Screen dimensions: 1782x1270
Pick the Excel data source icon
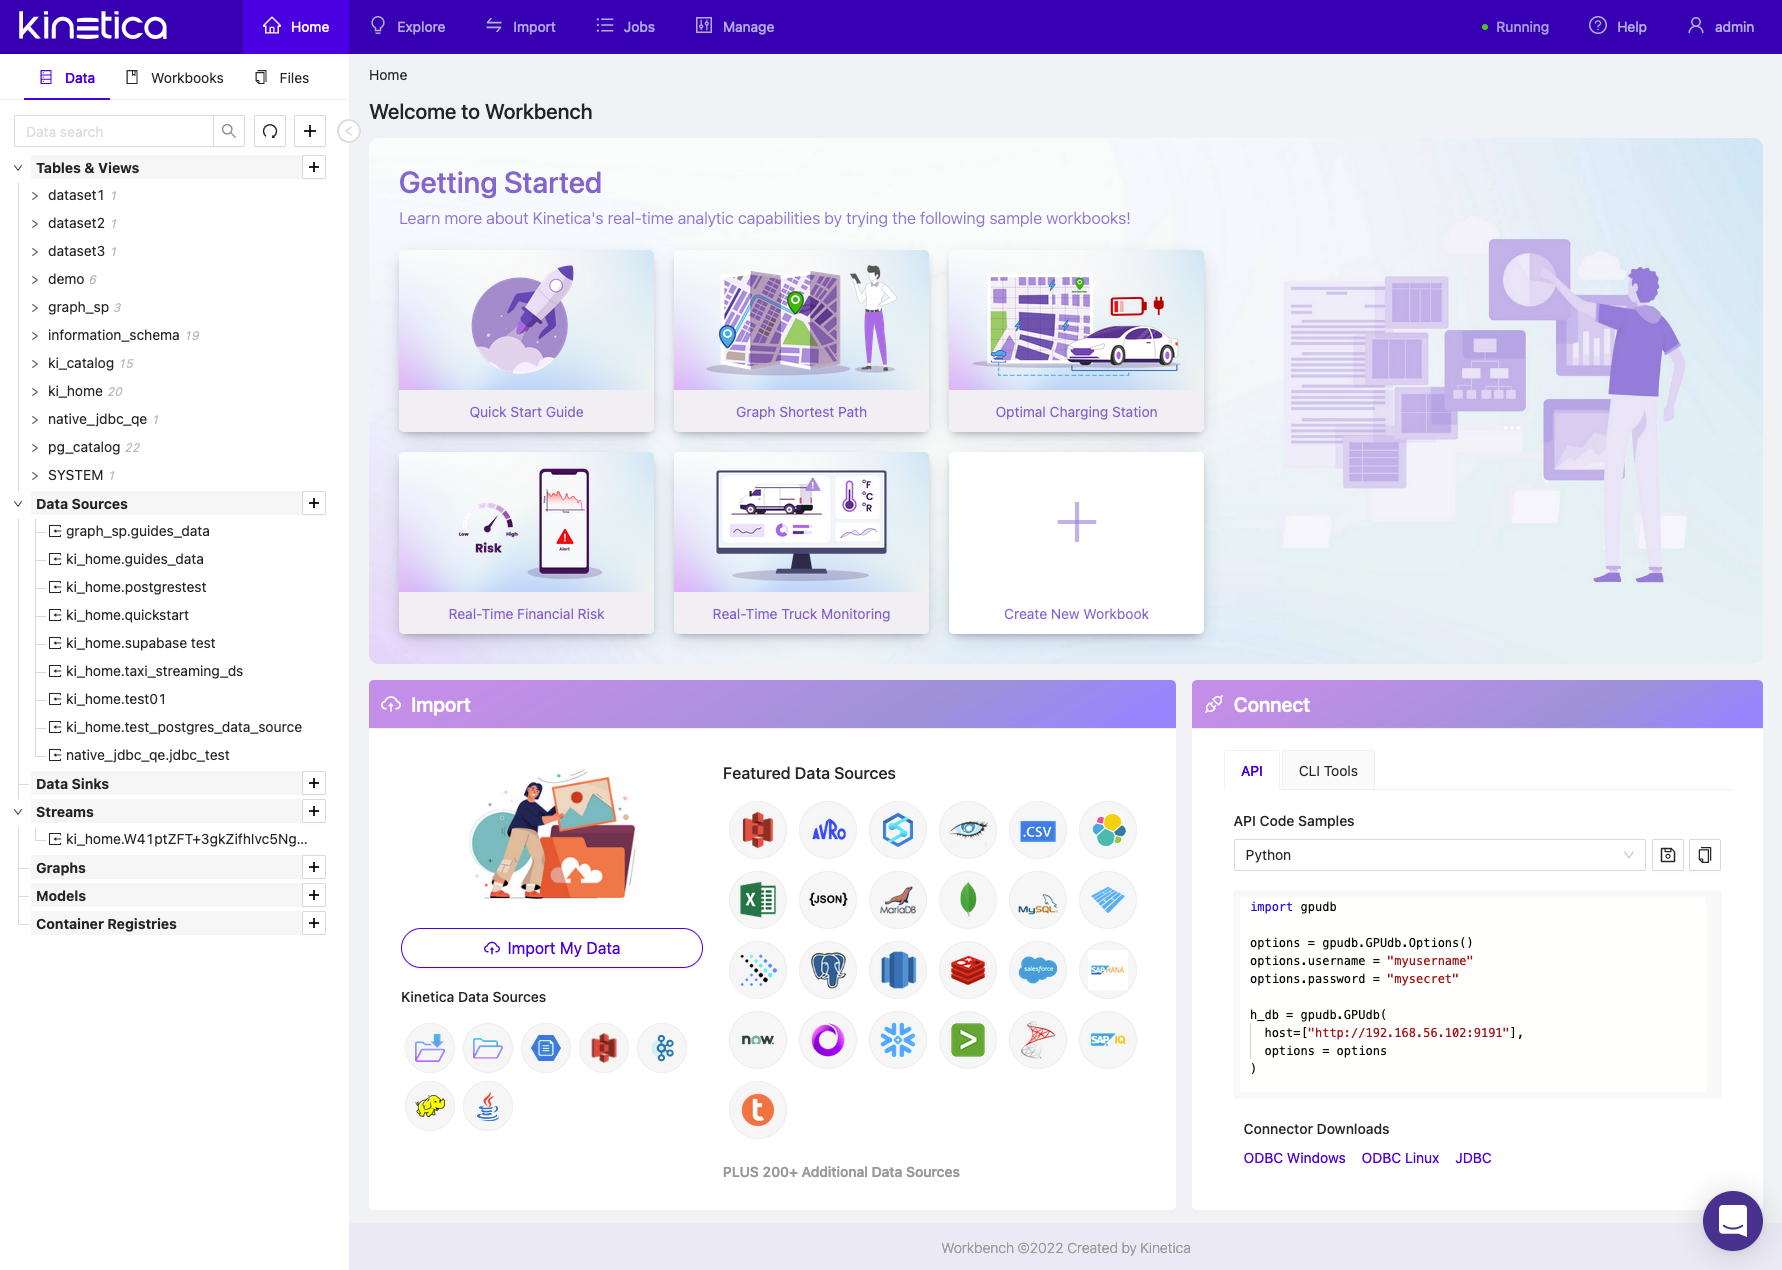point(758,900)
